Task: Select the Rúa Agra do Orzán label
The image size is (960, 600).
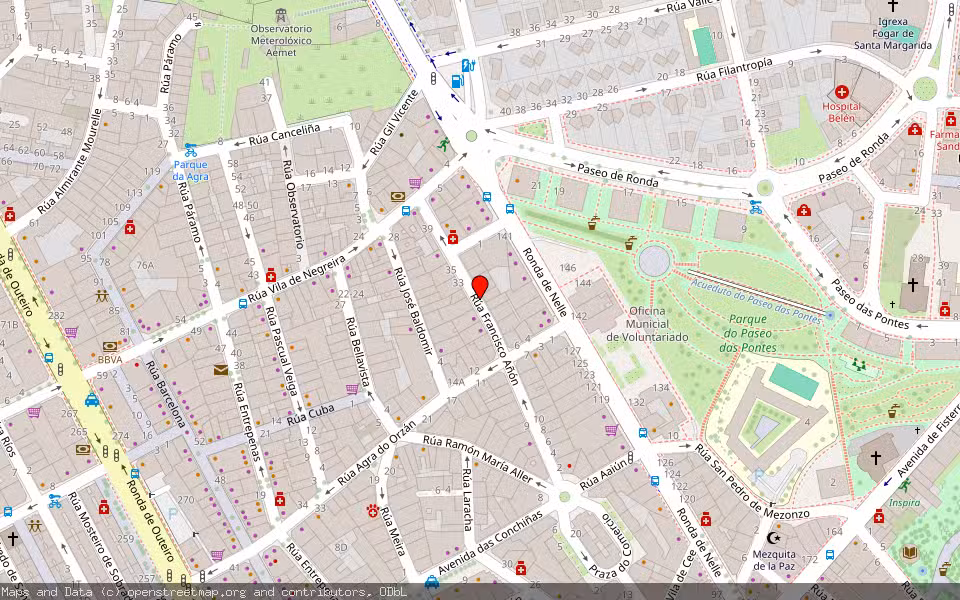Action: coord(377,453)
